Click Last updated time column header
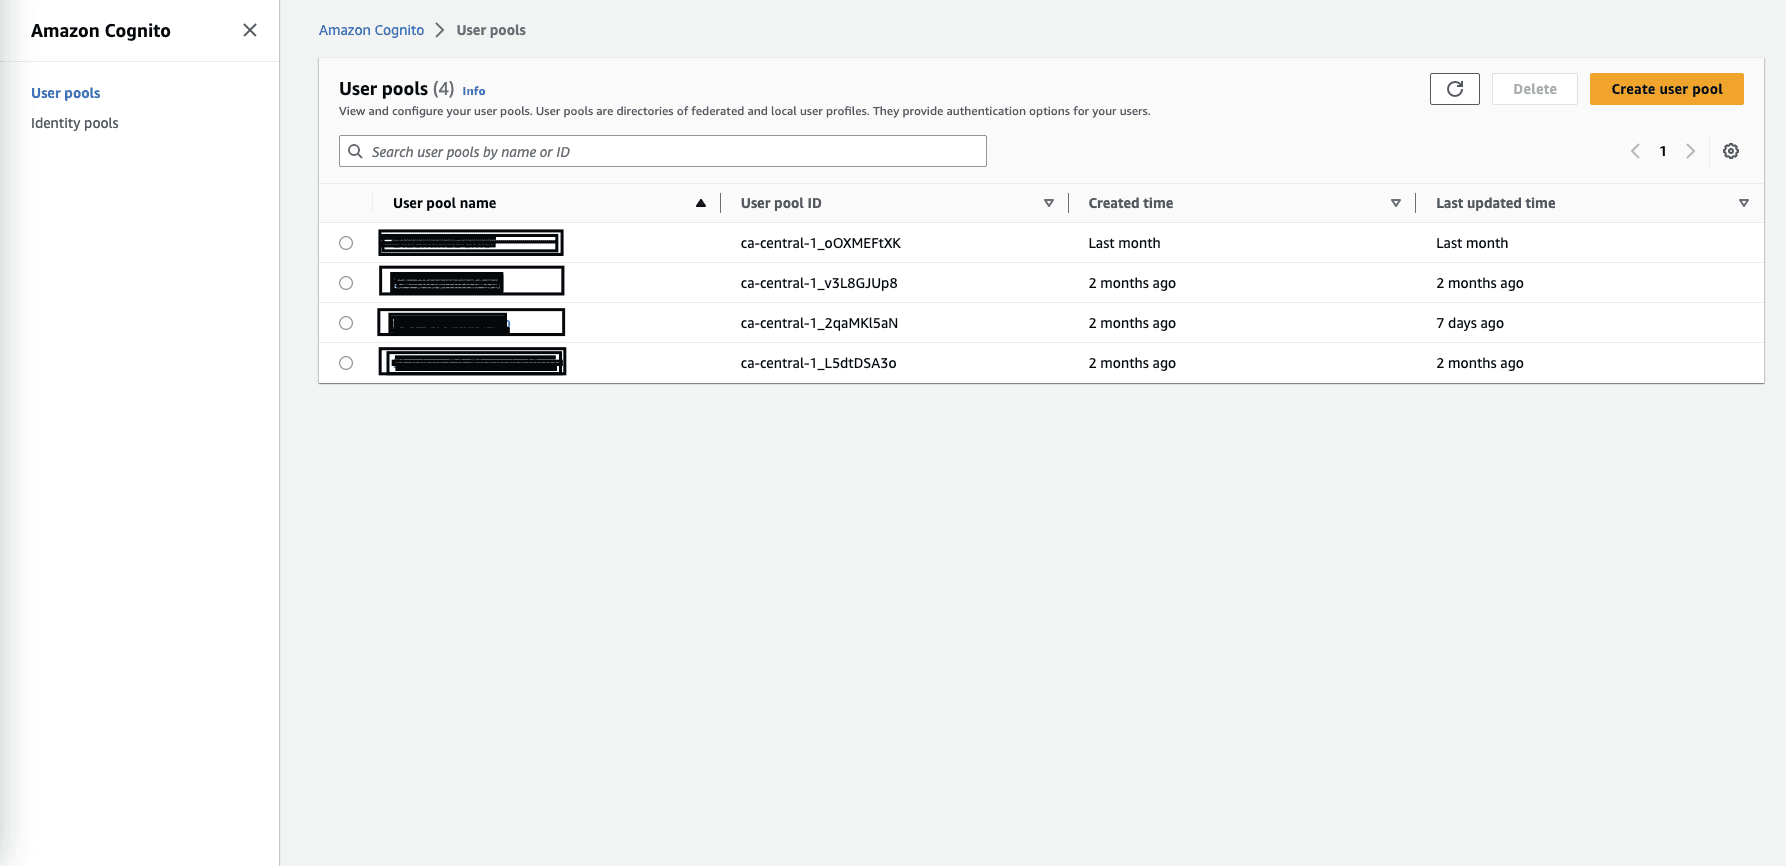This screenshot has width=1786, height=866. coord(1496,203)
